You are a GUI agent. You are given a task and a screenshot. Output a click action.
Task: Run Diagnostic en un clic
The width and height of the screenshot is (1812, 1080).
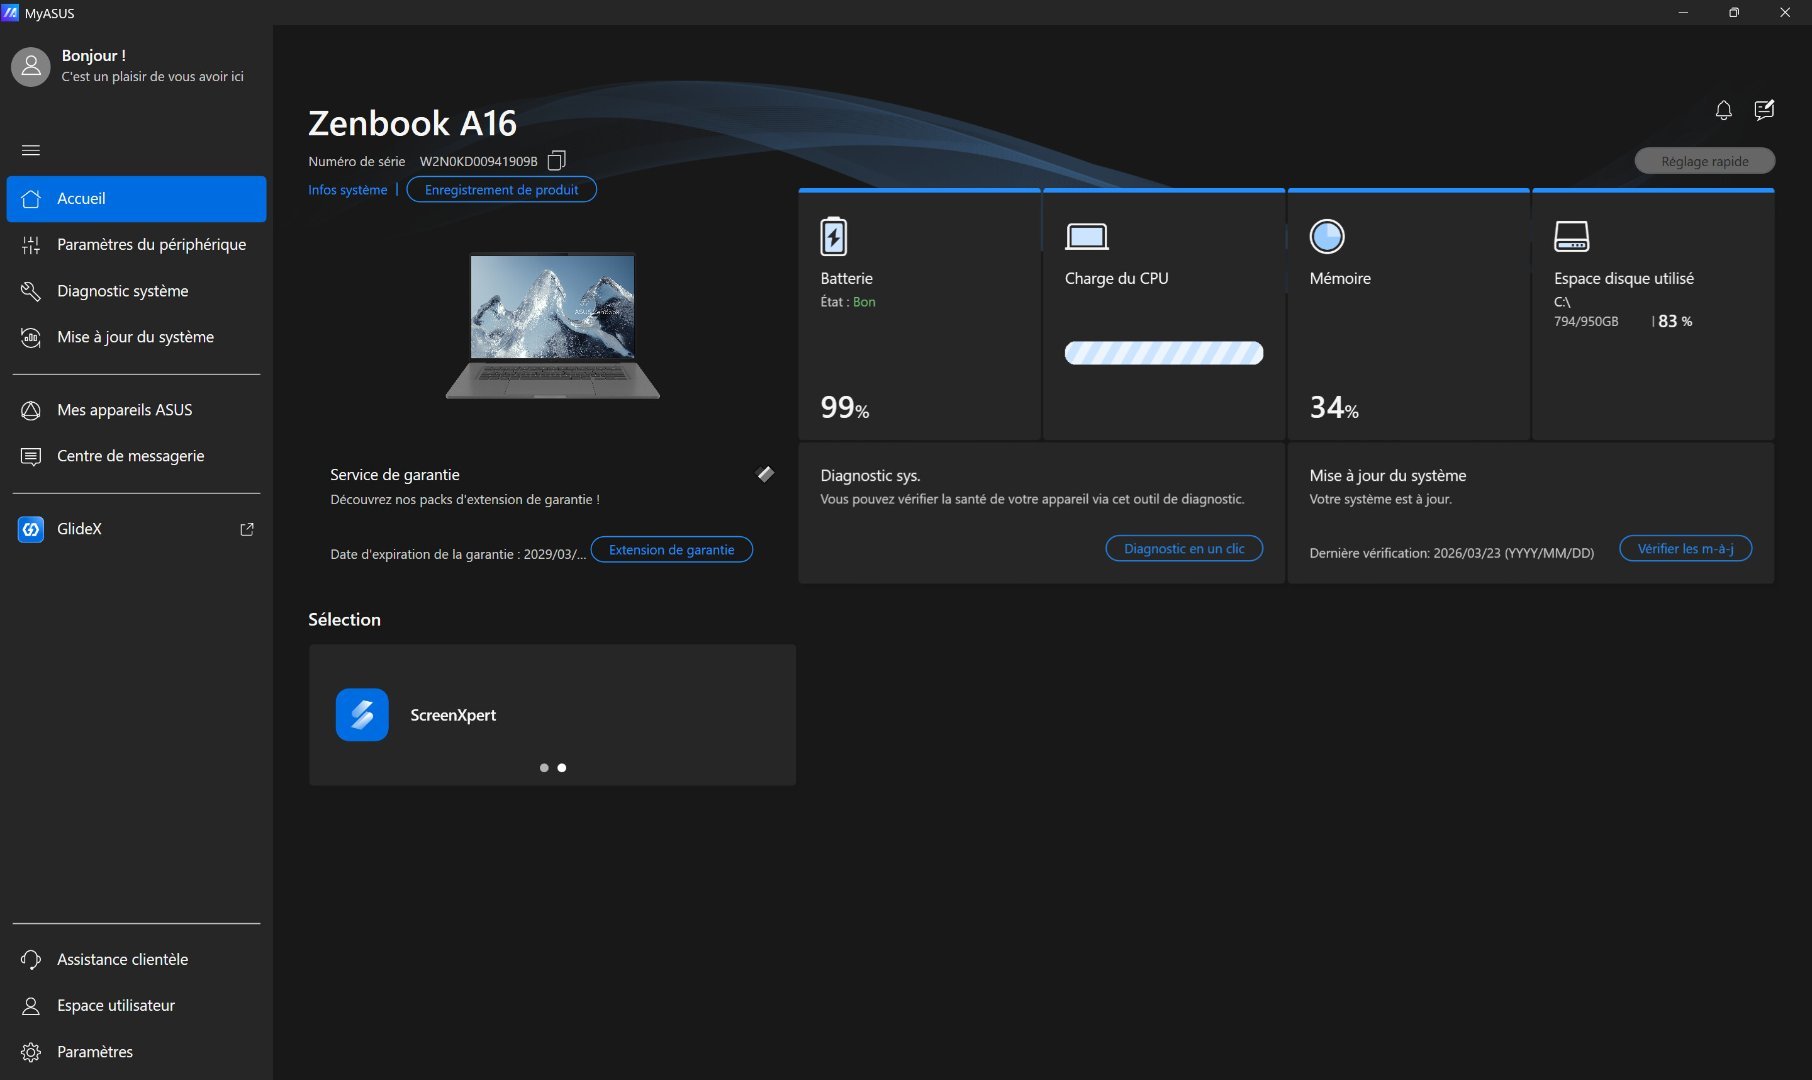coord(1184,549)
